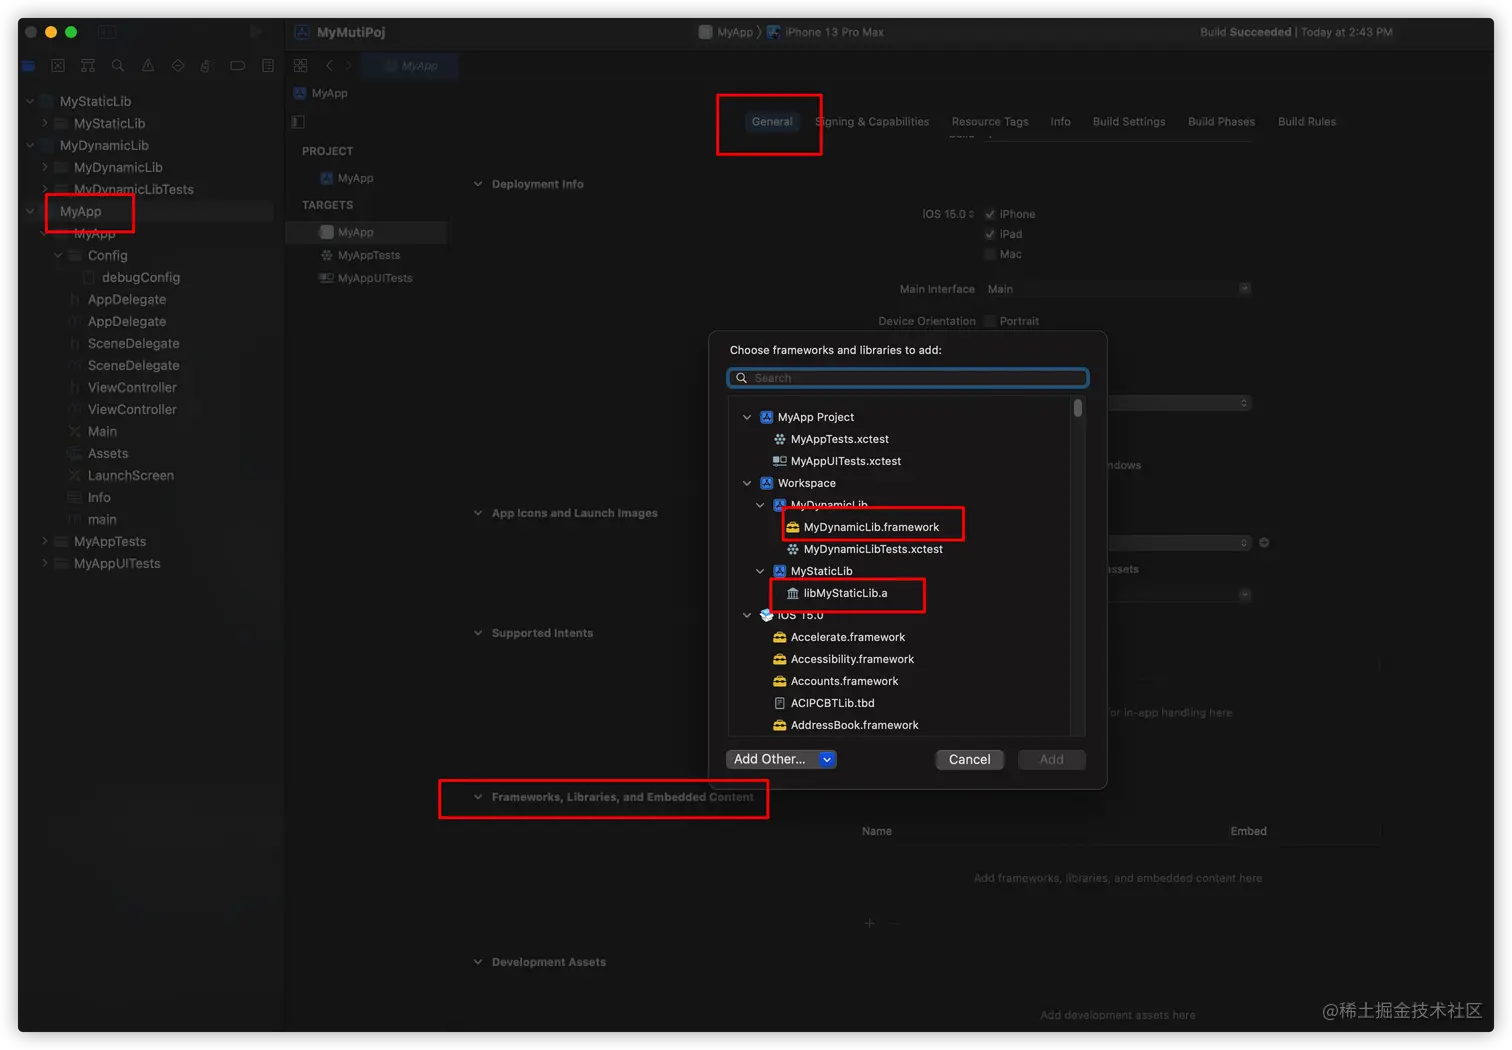
Task: Switch to the Build Phases tab
Action: 1221,122
